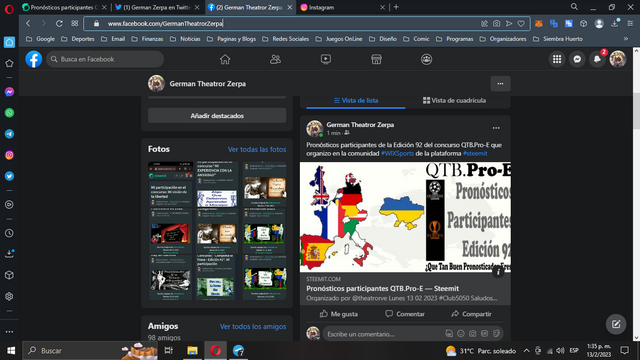Open Facebook home feed icon
Screen dimensions: 640x360
pyautogui.click(x=225, y=60)
